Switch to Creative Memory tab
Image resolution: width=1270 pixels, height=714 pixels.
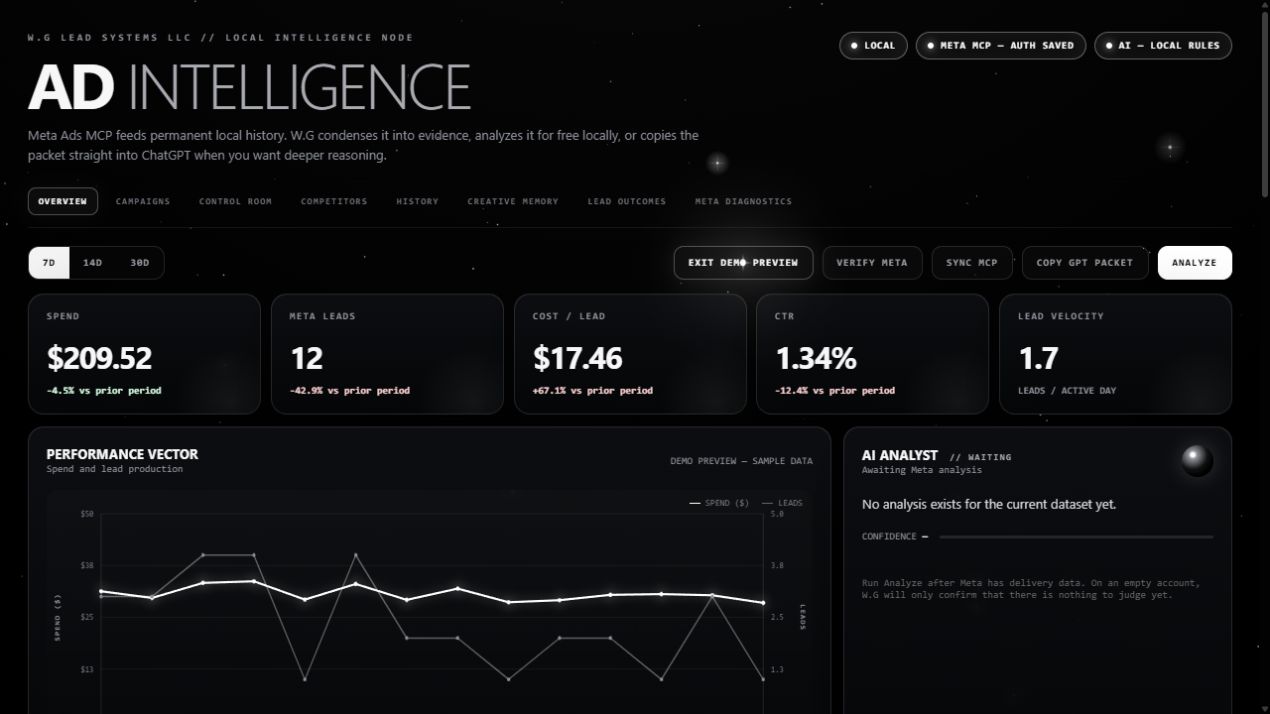[513, 201]
